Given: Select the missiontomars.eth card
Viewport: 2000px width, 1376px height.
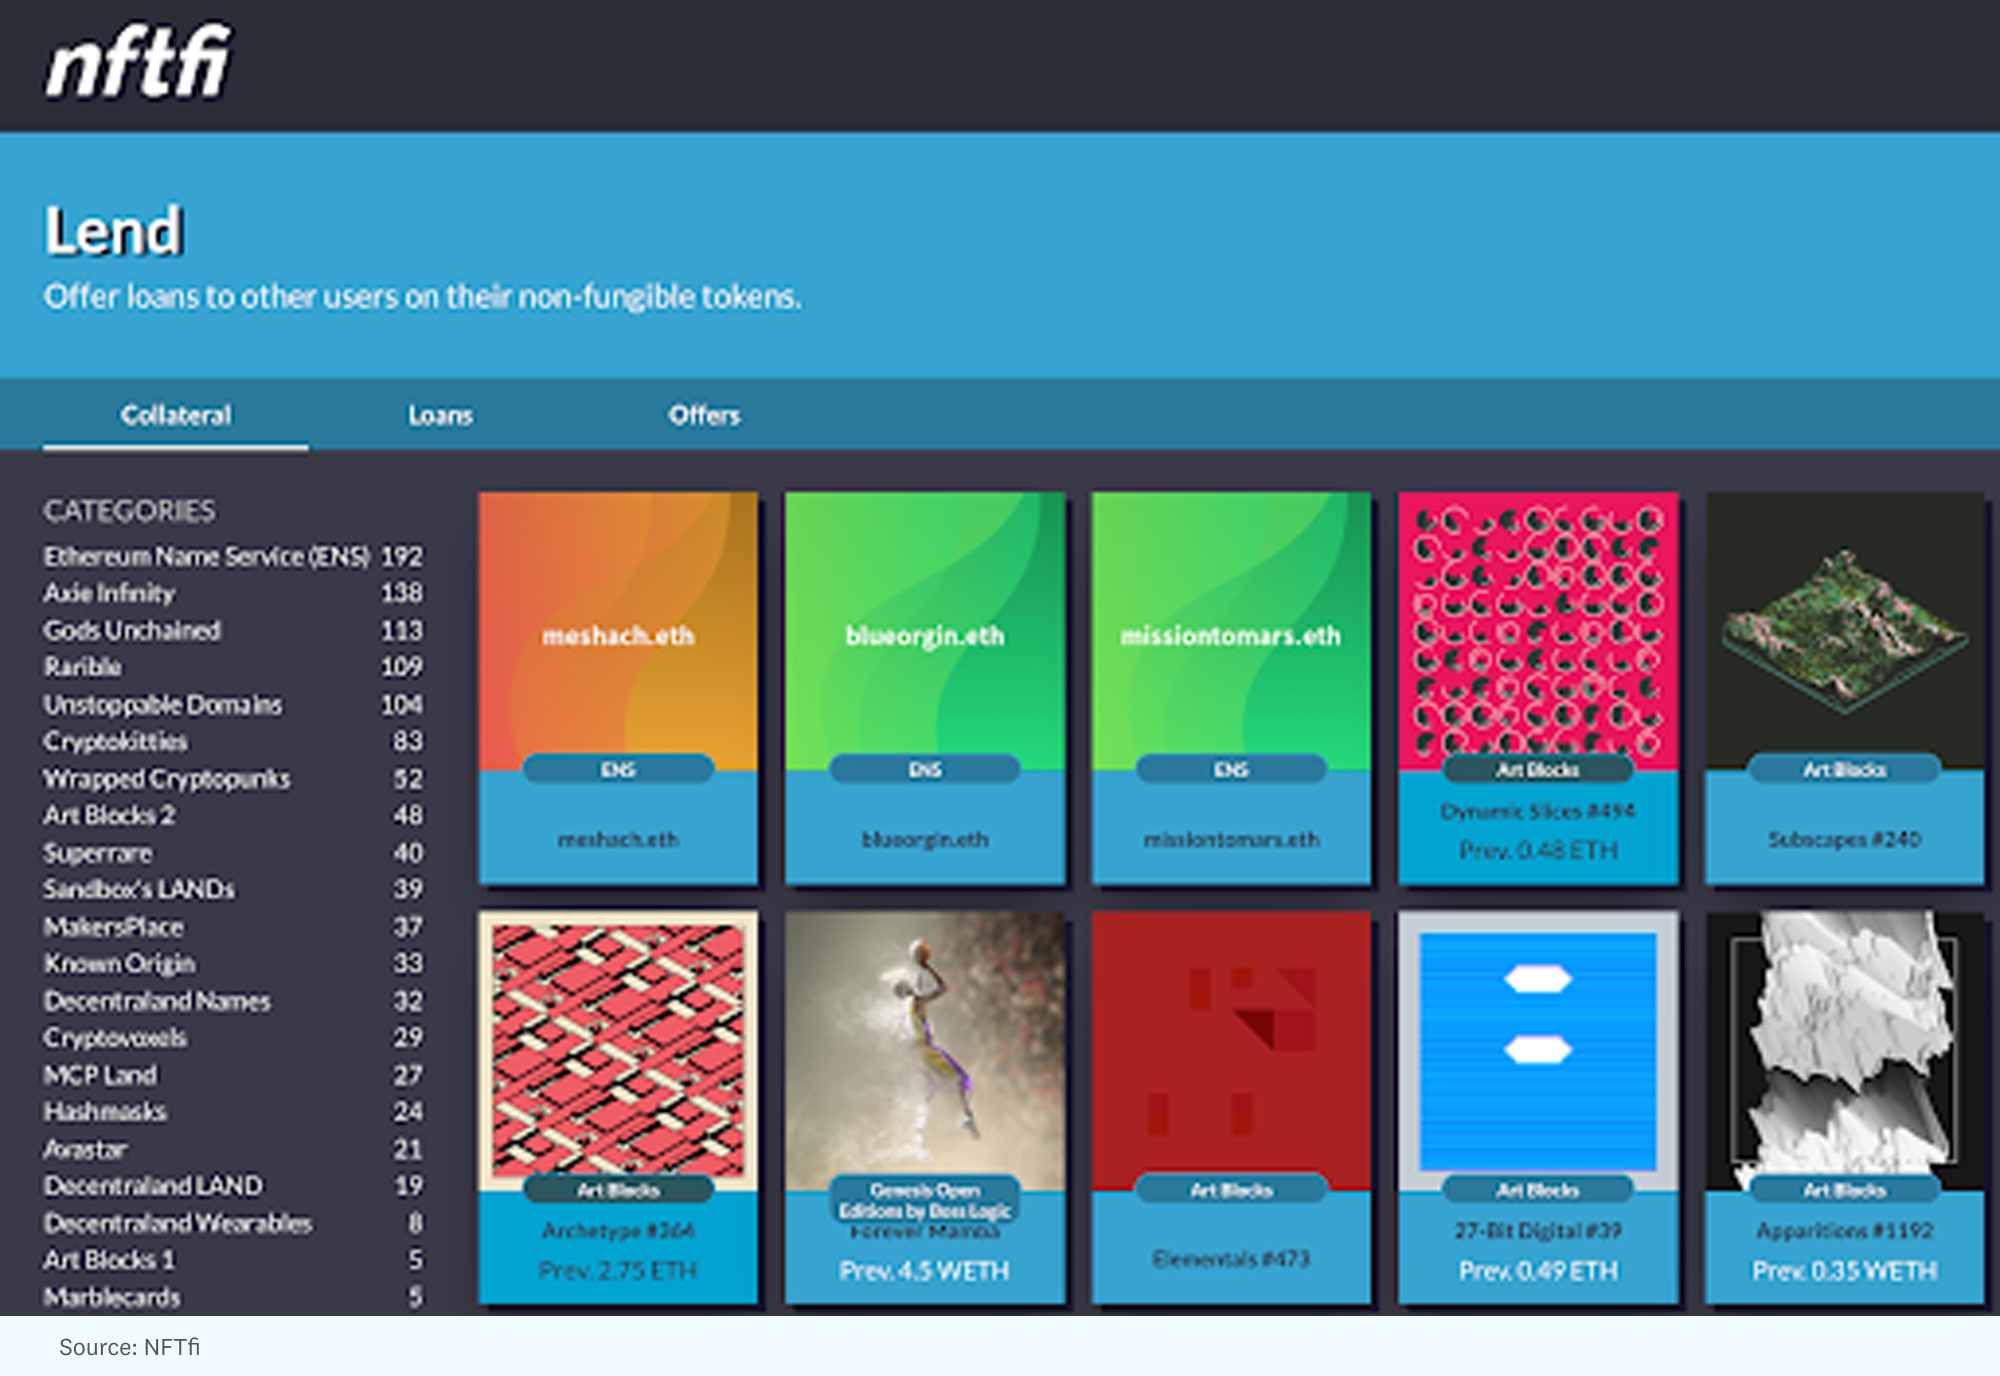Looking at the screenshot, I should tap(1231, 687).
